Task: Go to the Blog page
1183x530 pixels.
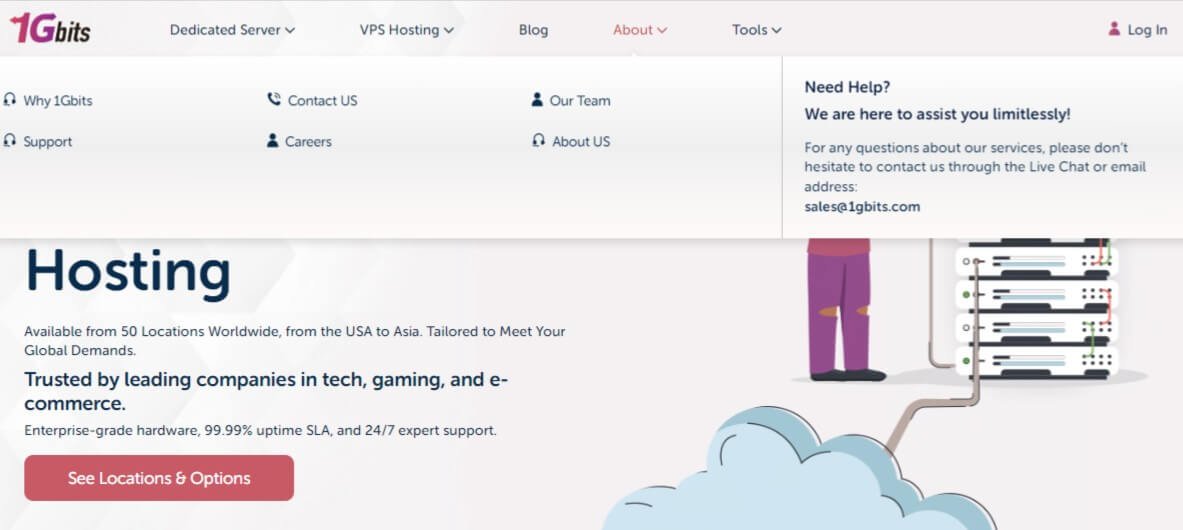Action: [x=533, y=30]
